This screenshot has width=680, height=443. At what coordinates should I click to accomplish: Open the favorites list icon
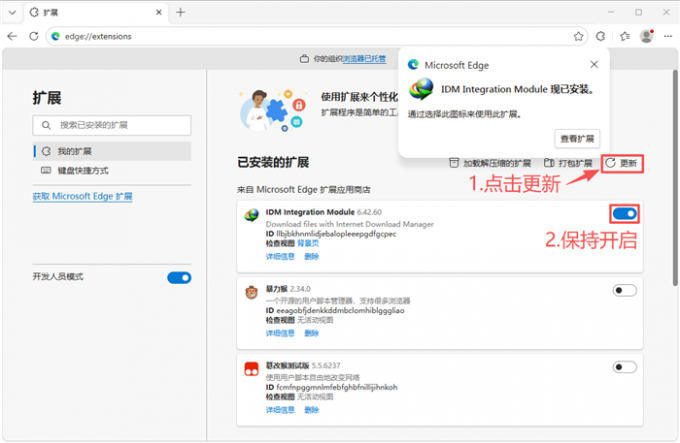[624, 36]
